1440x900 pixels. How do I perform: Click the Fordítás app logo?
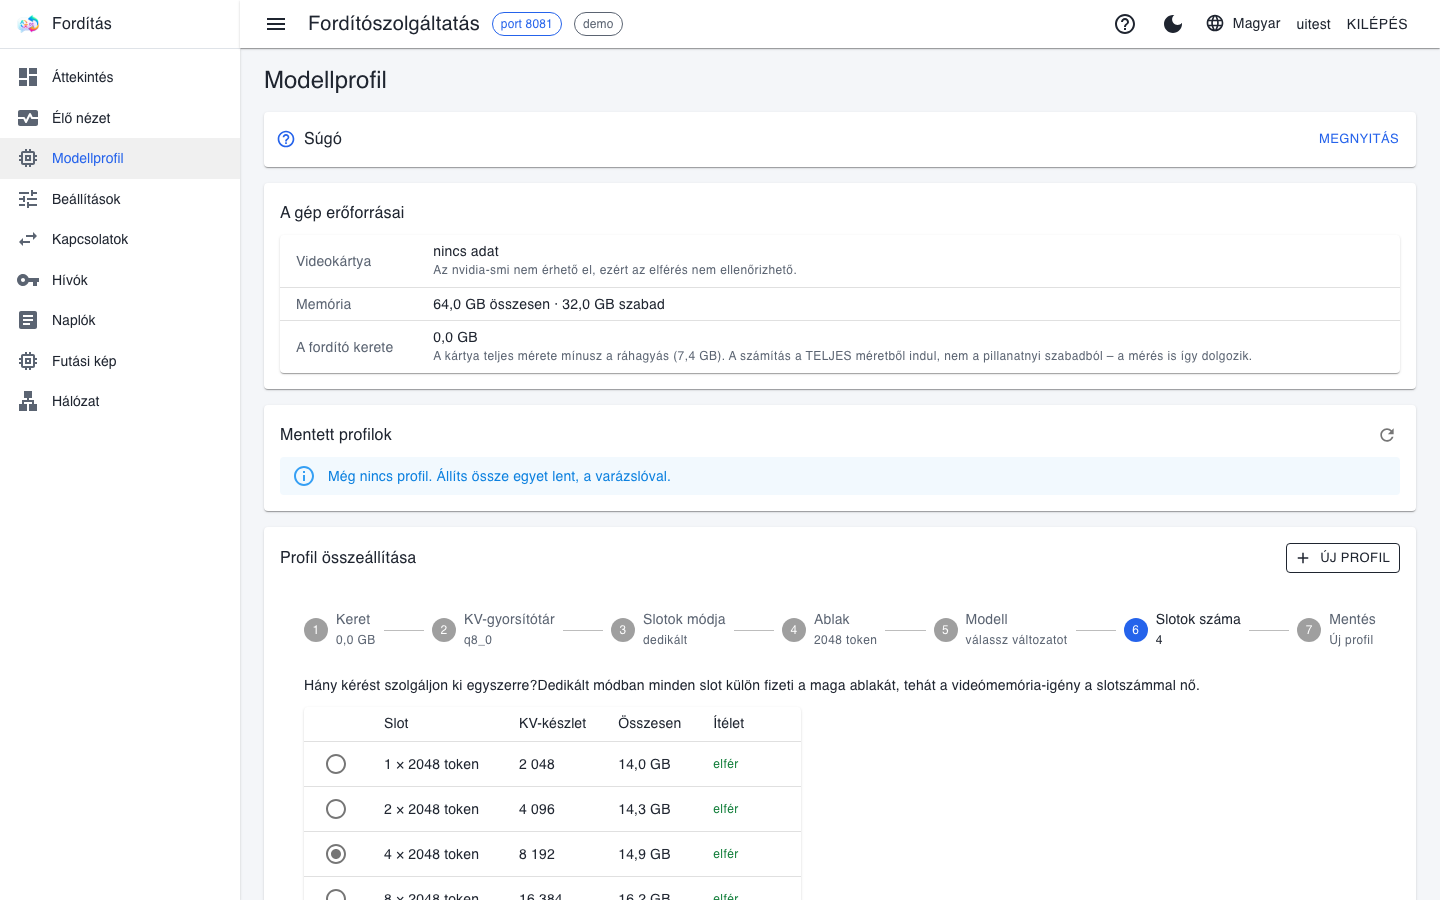pyautogui.click(x=28, y=24)
